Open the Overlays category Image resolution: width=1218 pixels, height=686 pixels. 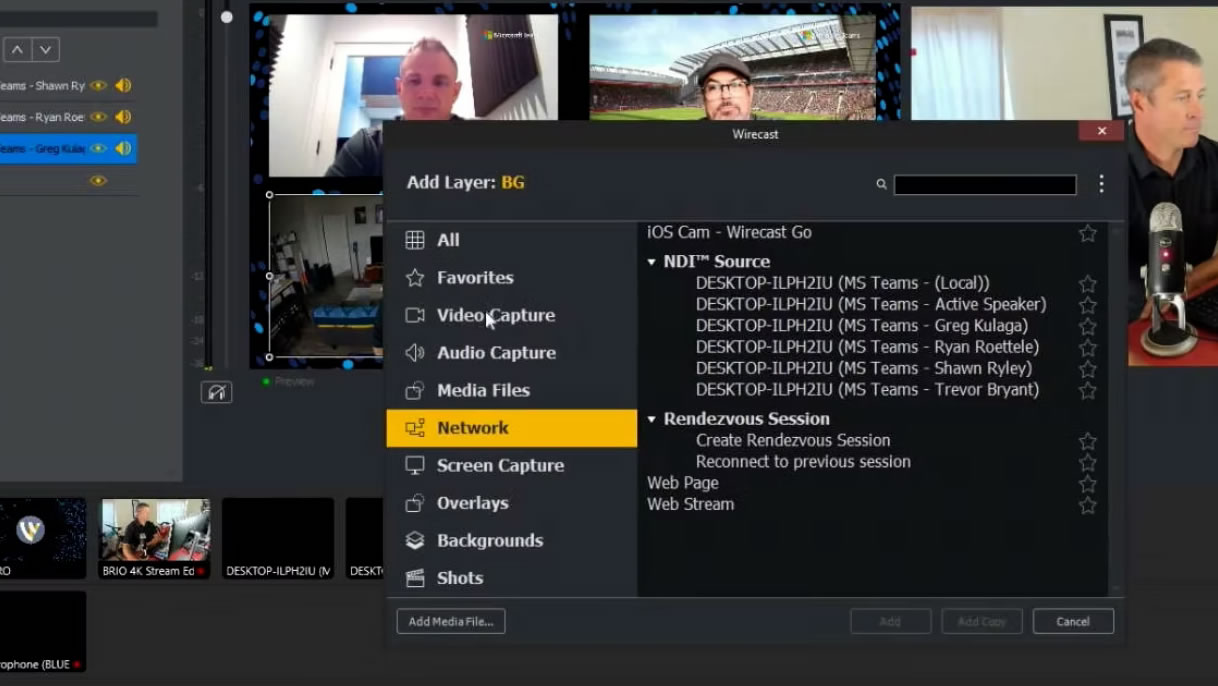[x=512, y=503]
